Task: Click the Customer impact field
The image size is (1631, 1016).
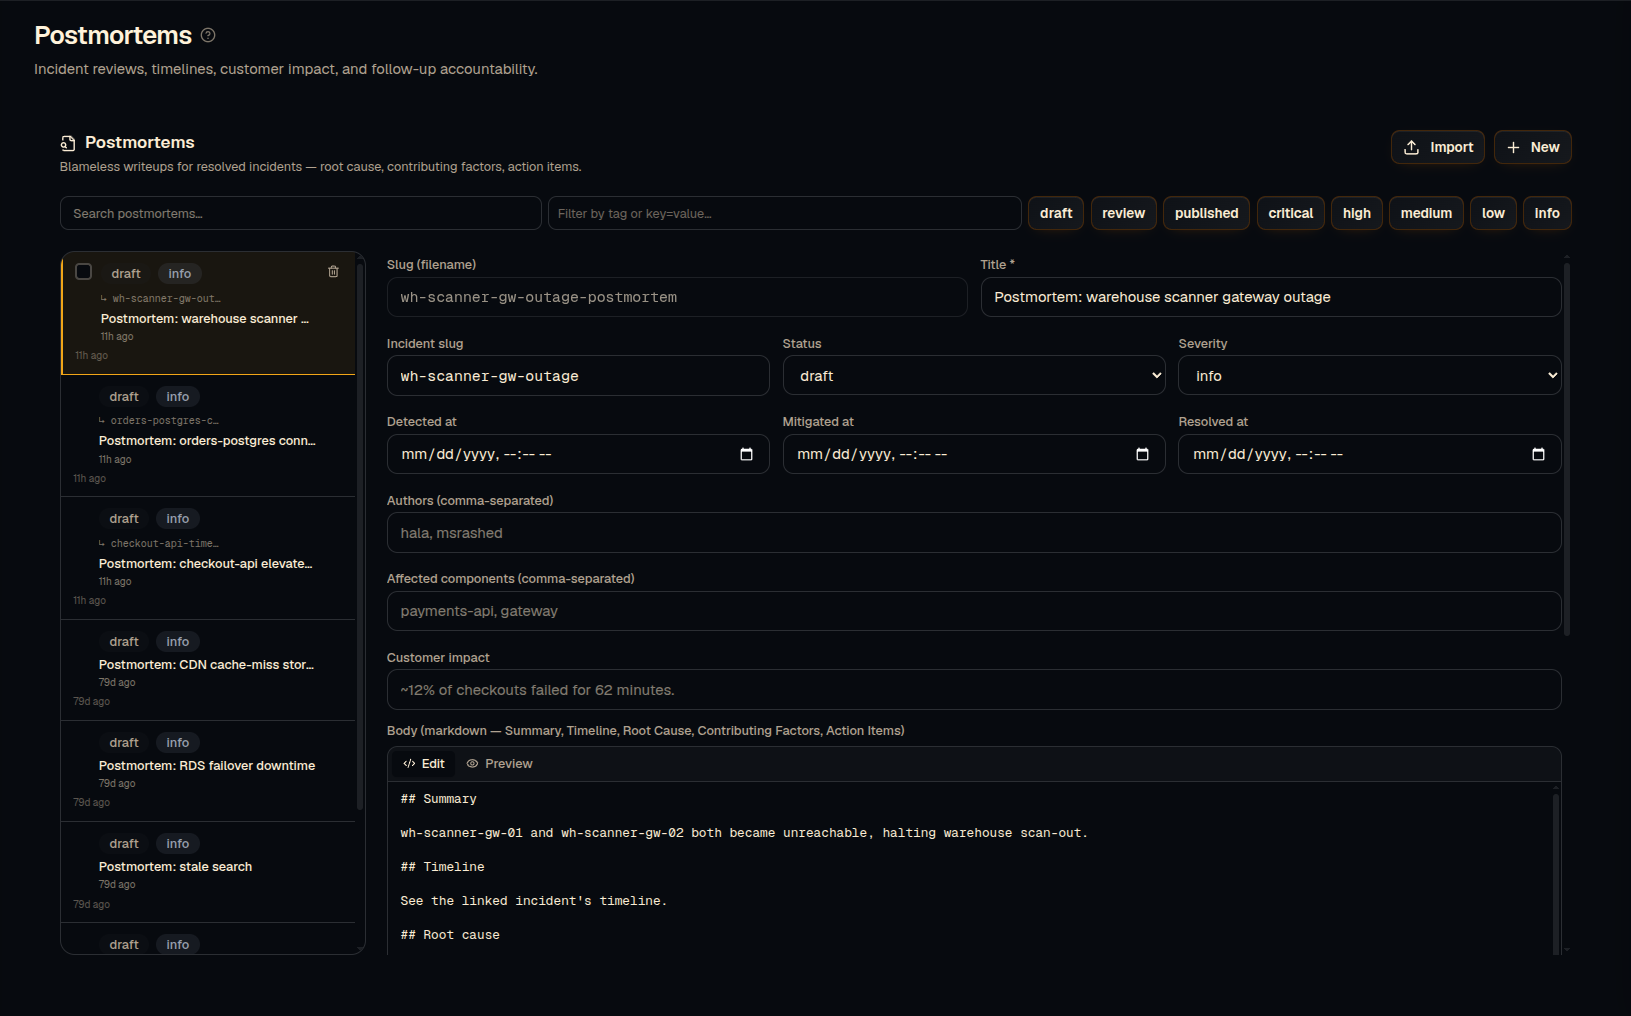Action: [974, 690]
